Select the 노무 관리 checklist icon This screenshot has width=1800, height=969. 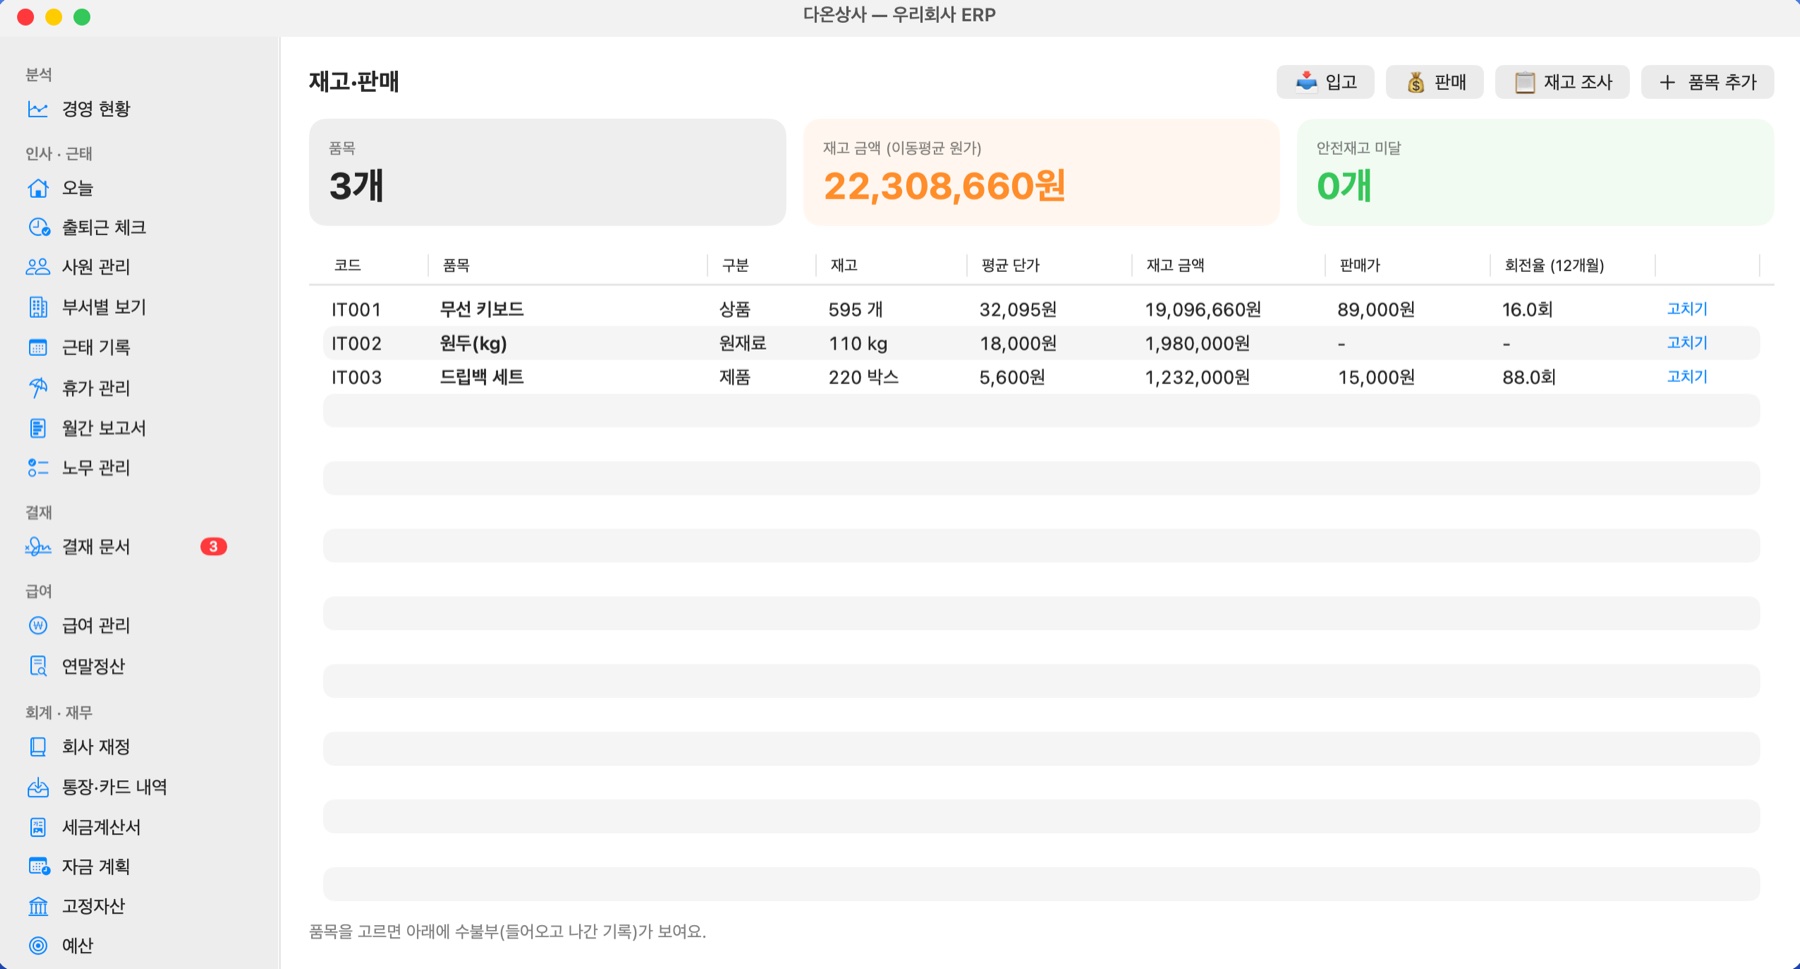point(38,468)
